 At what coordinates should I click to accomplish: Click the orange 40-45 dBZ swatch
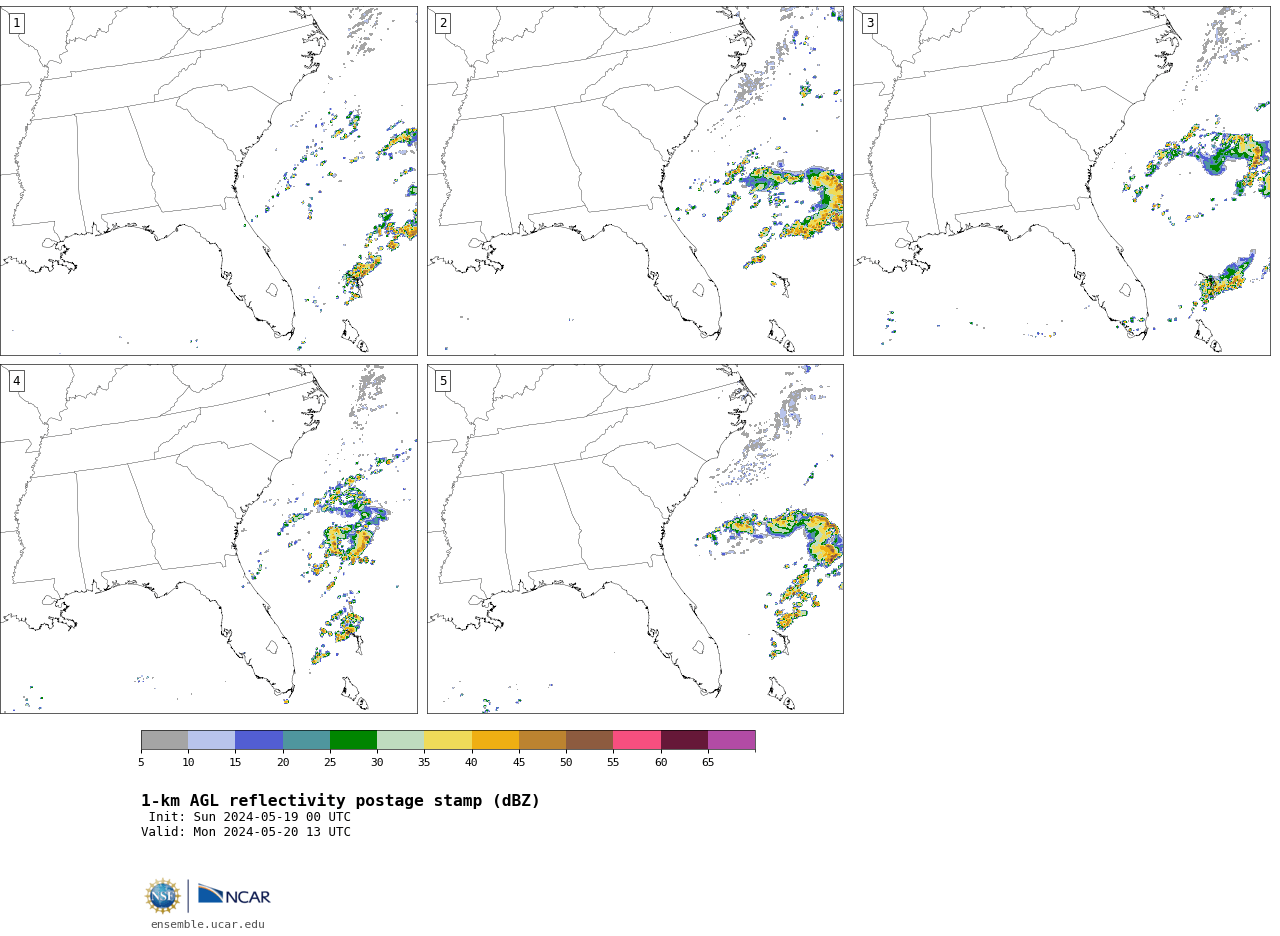[x=495, y=740]
